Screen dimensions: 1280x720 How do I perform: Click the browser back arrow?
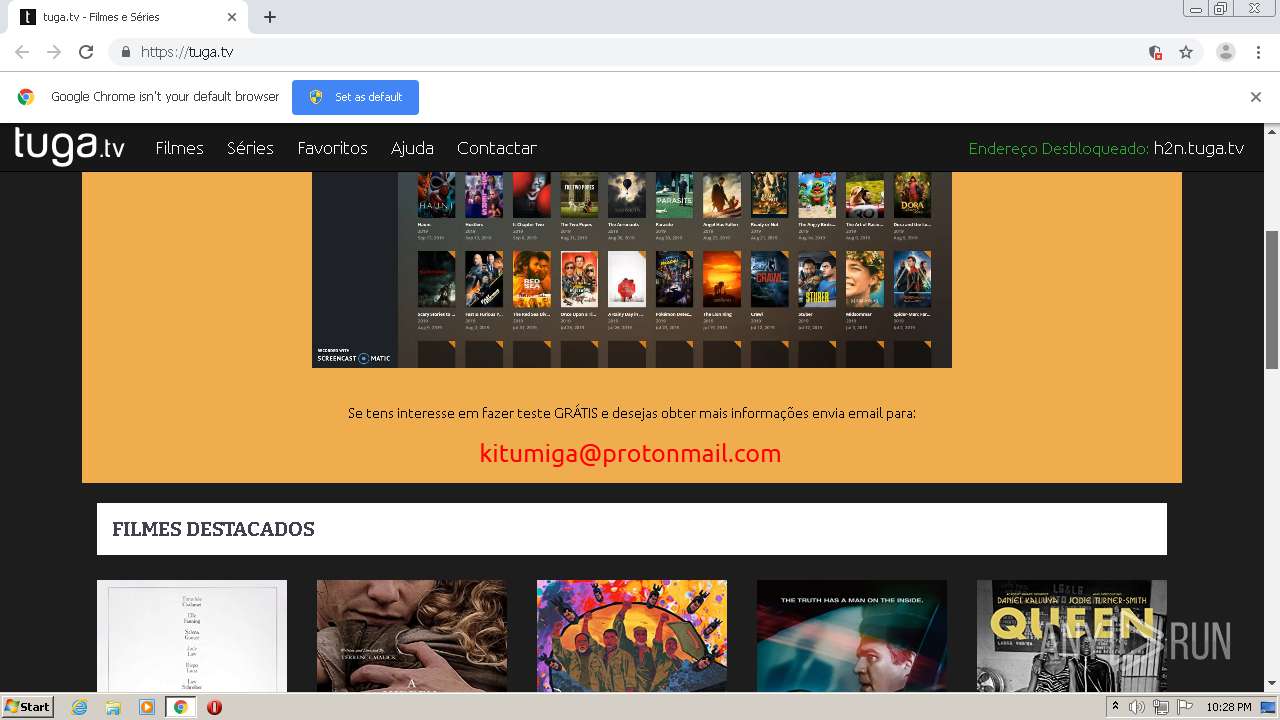pyautogui.click(x=22, y=52)
